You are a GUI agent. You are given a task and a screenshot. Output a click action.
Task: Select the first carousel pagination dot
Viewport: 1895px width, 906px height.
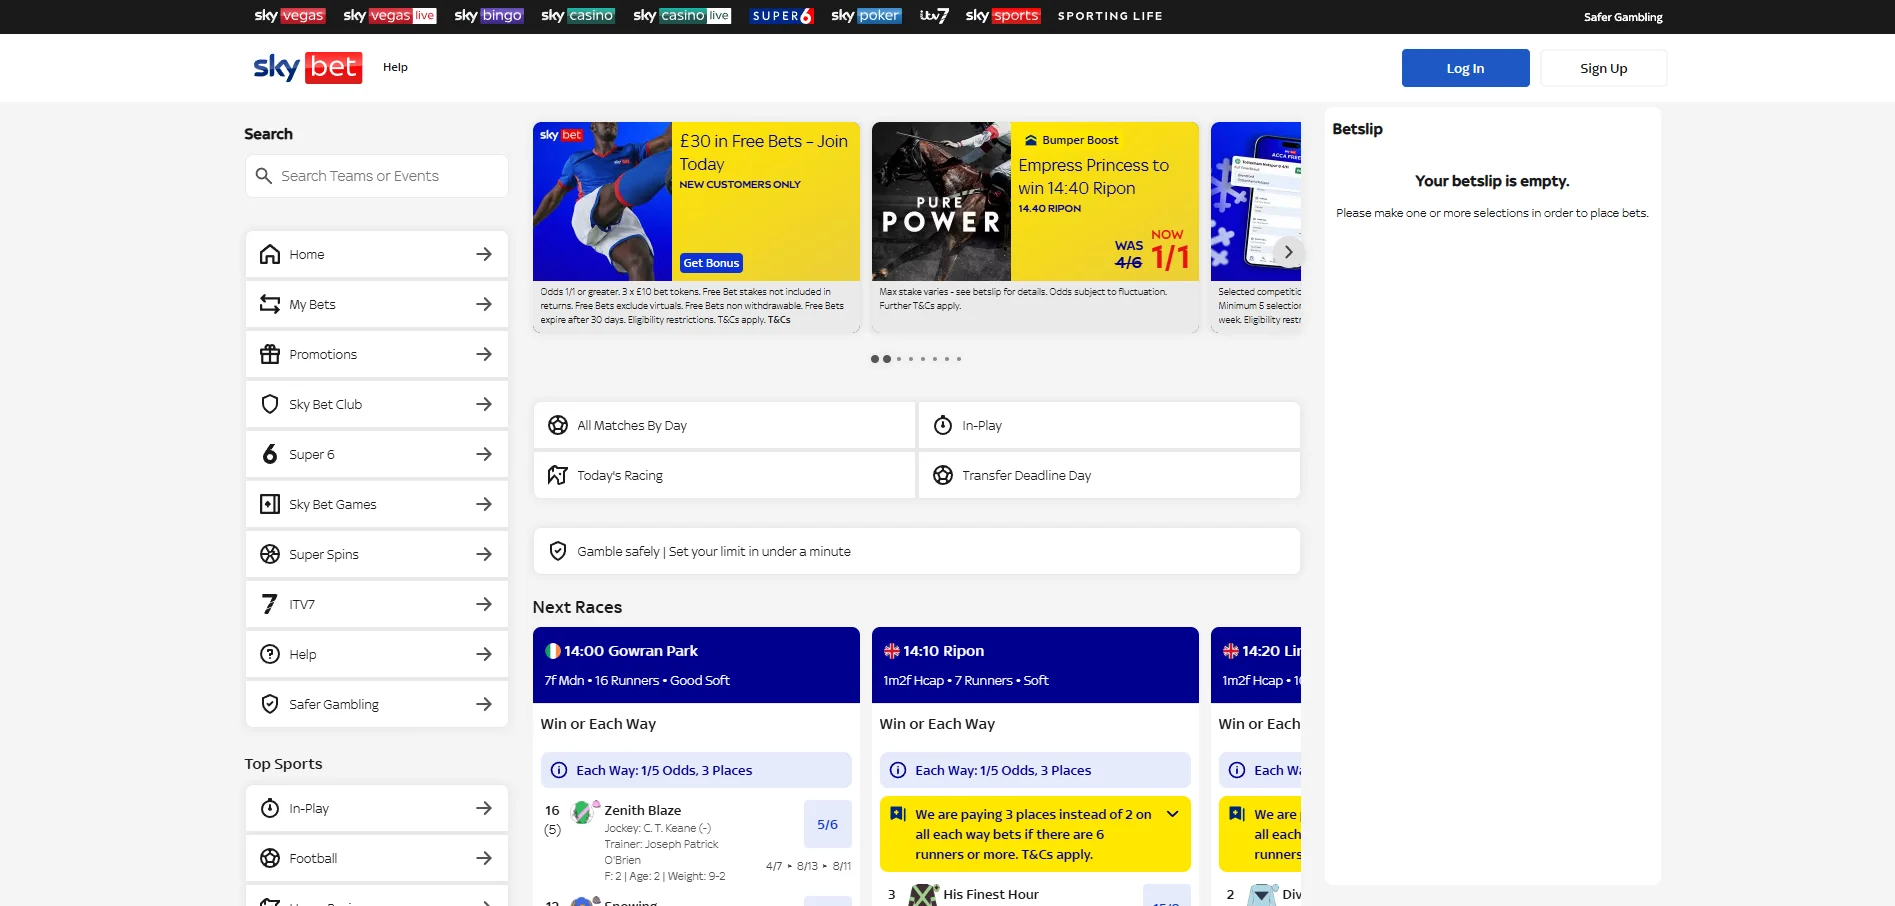click(x=875, y=359)
